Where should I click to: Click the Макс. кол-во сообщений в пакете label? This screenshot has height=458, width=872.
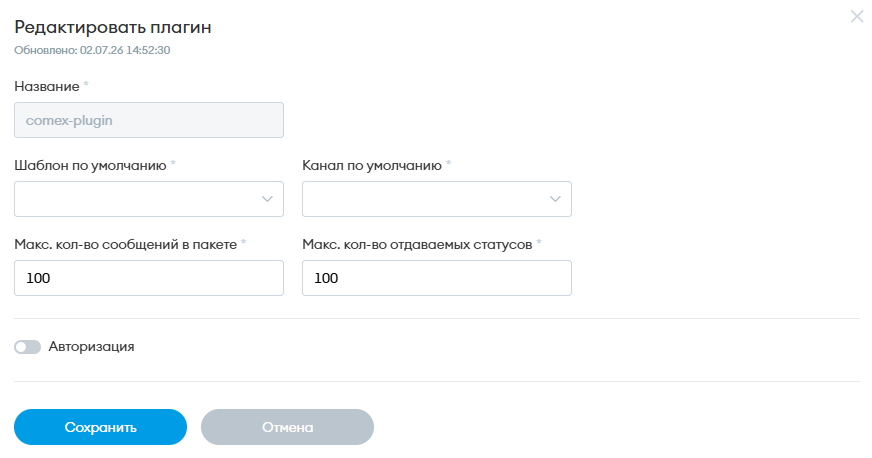click(126, 245)
